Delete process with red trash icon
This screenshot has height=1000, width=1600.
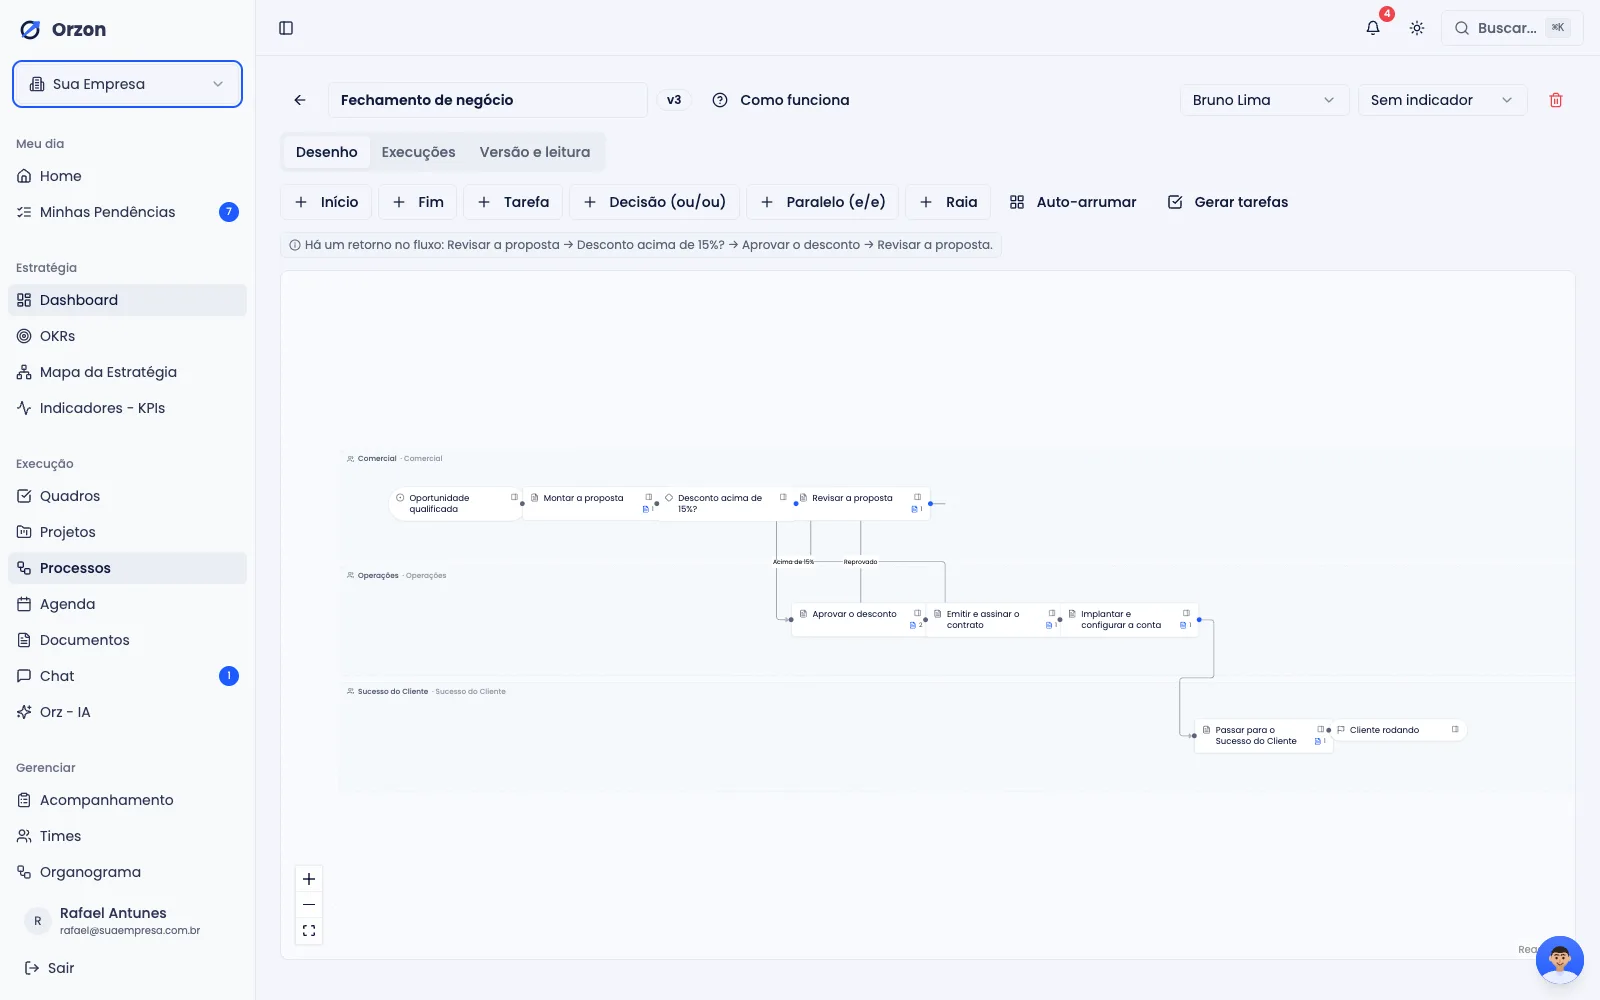click(1556, 100)
